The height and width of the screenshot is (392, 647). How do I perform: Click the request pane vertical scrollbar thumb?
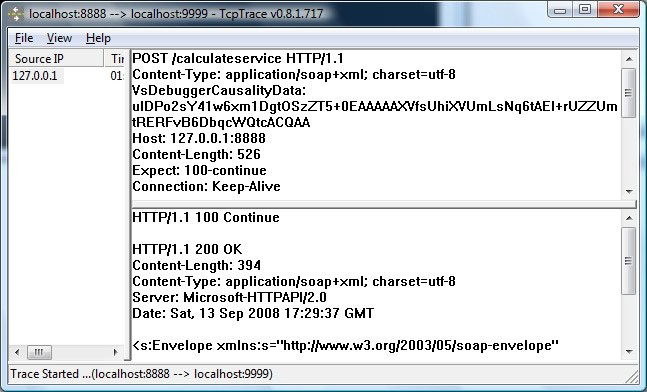pos(628,93)
